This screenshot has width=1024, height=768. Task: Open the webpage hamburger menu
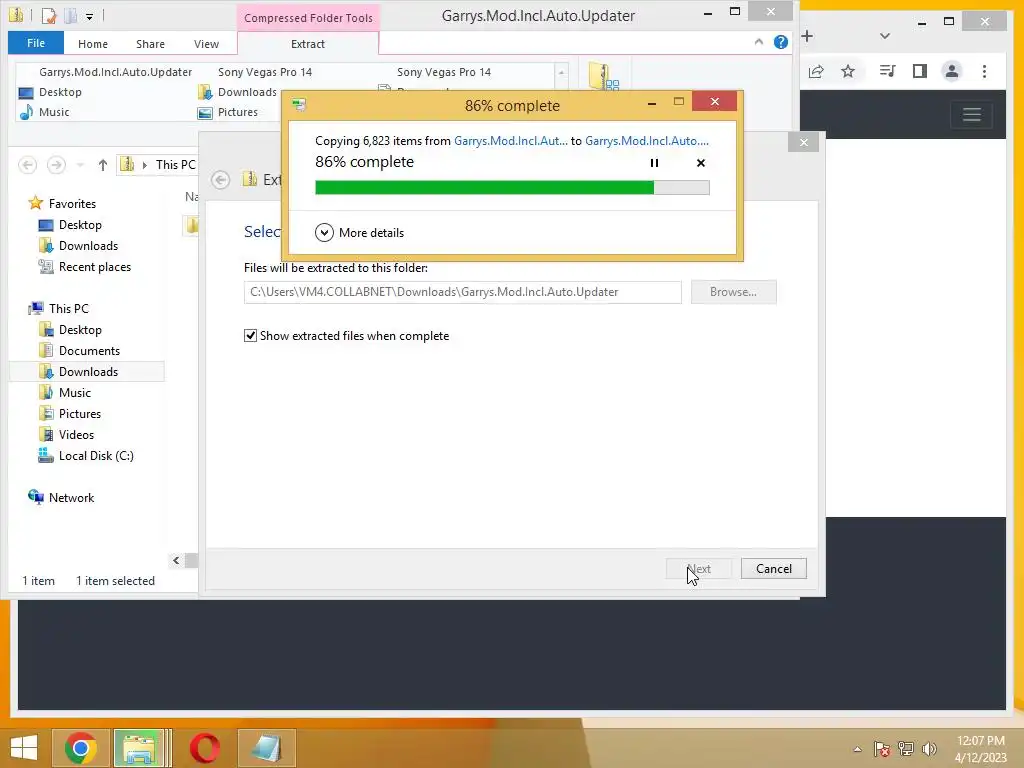click(x=972, y=115)
